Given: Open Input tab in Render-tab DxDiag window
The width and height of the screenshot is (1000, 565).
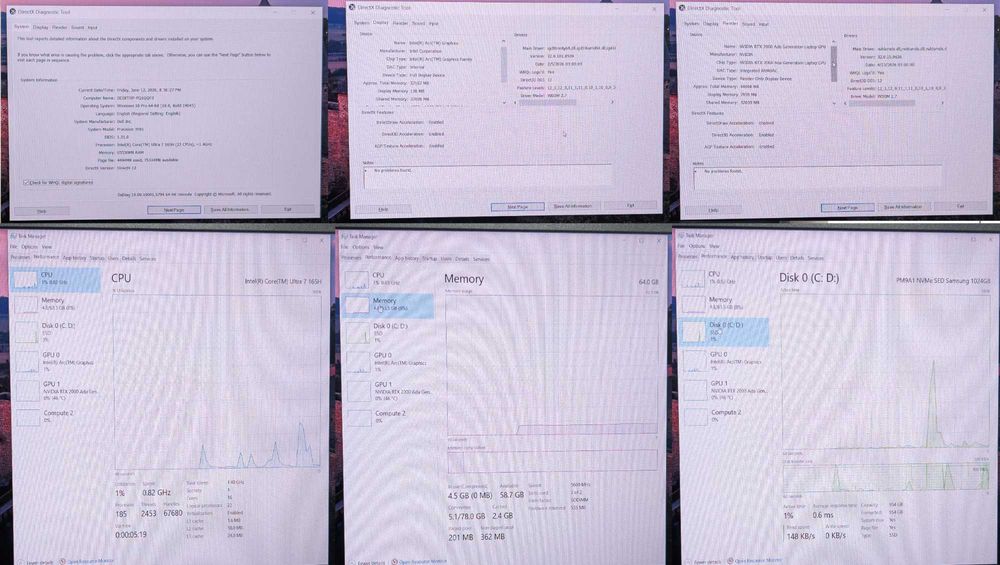Looking at the screenshot, I should (763, 24).
